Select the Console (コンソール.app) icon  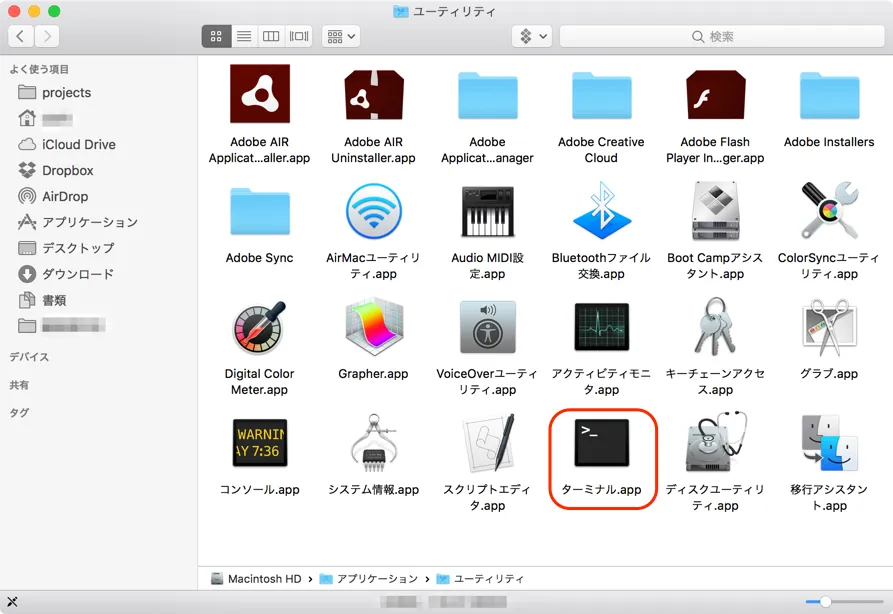point(260,443)
